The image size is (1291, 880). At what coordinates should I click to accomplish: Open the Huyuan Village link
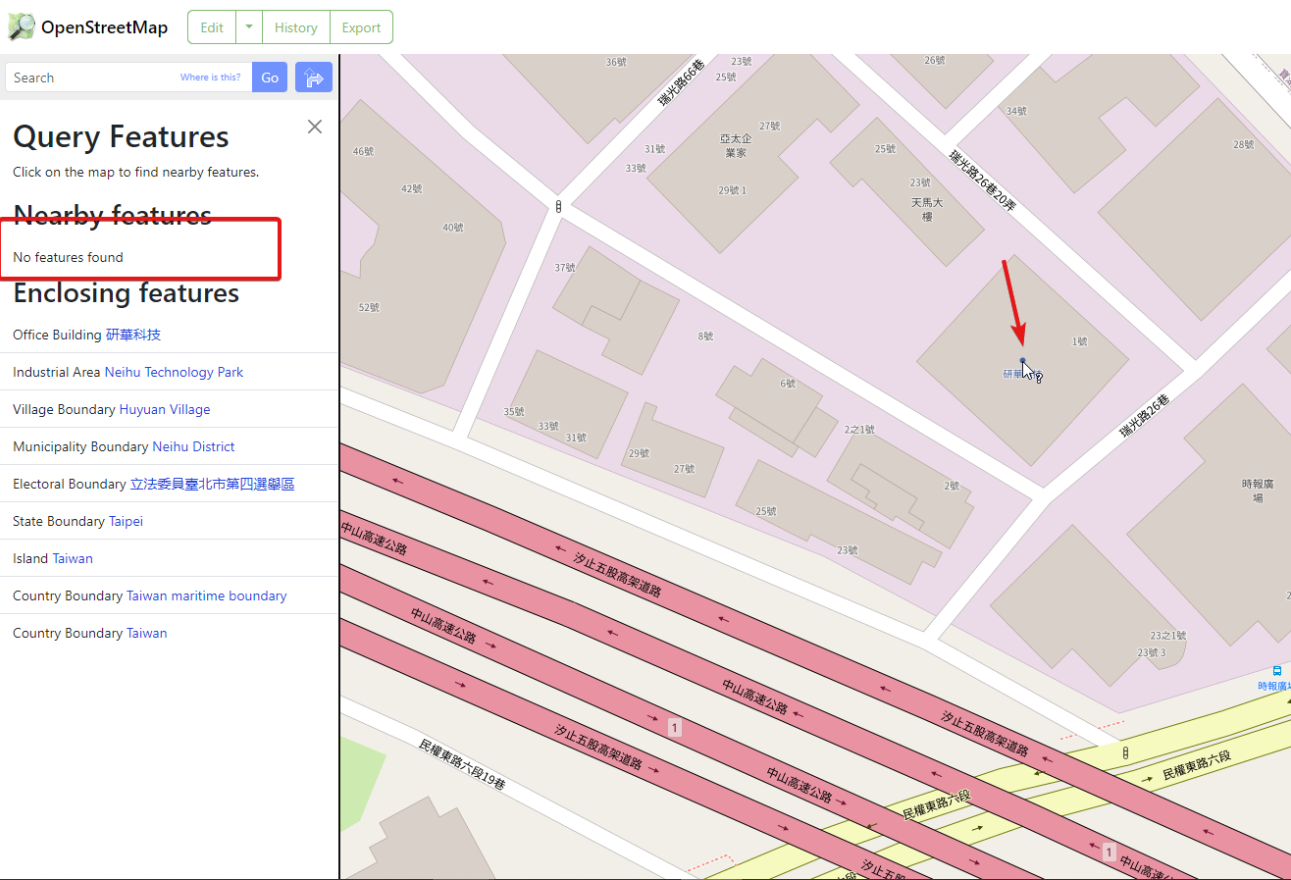point(165,409)
